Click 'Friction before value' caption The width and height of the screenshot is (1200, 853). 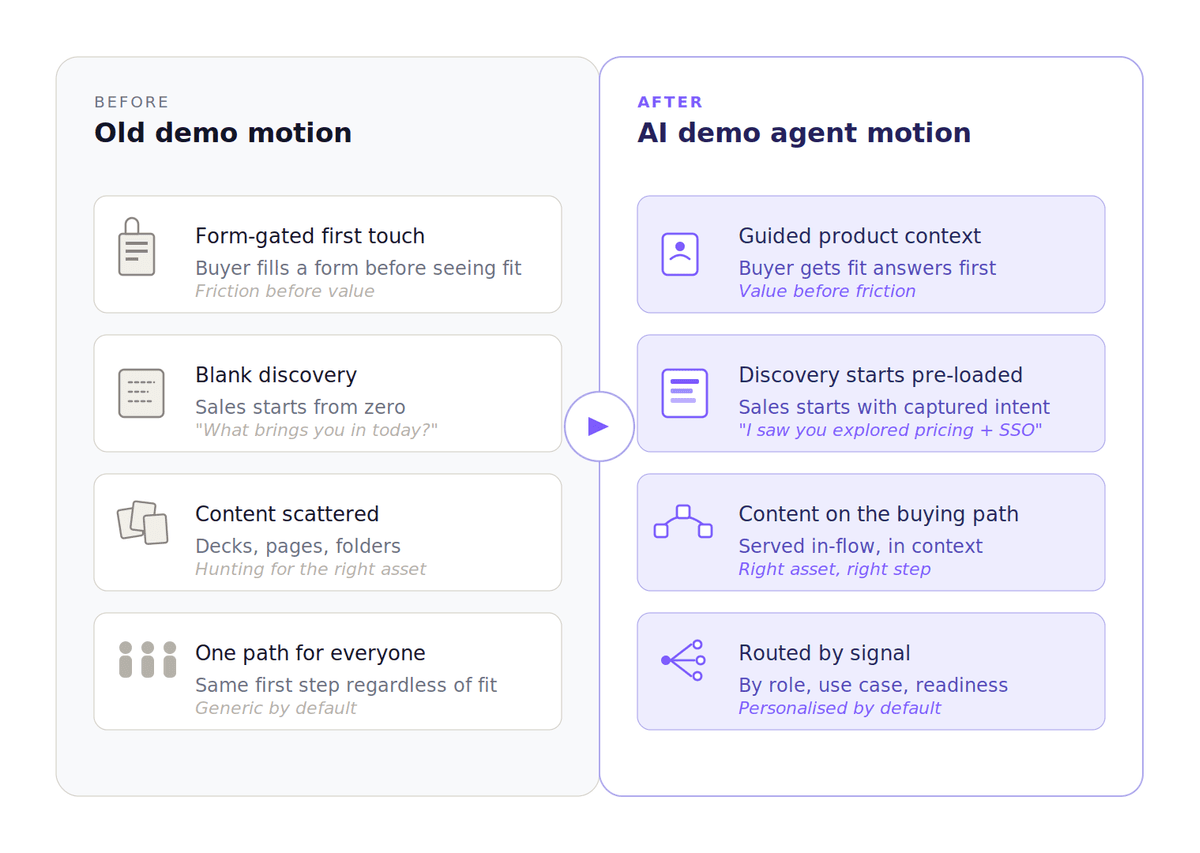(x=285, y=291)
